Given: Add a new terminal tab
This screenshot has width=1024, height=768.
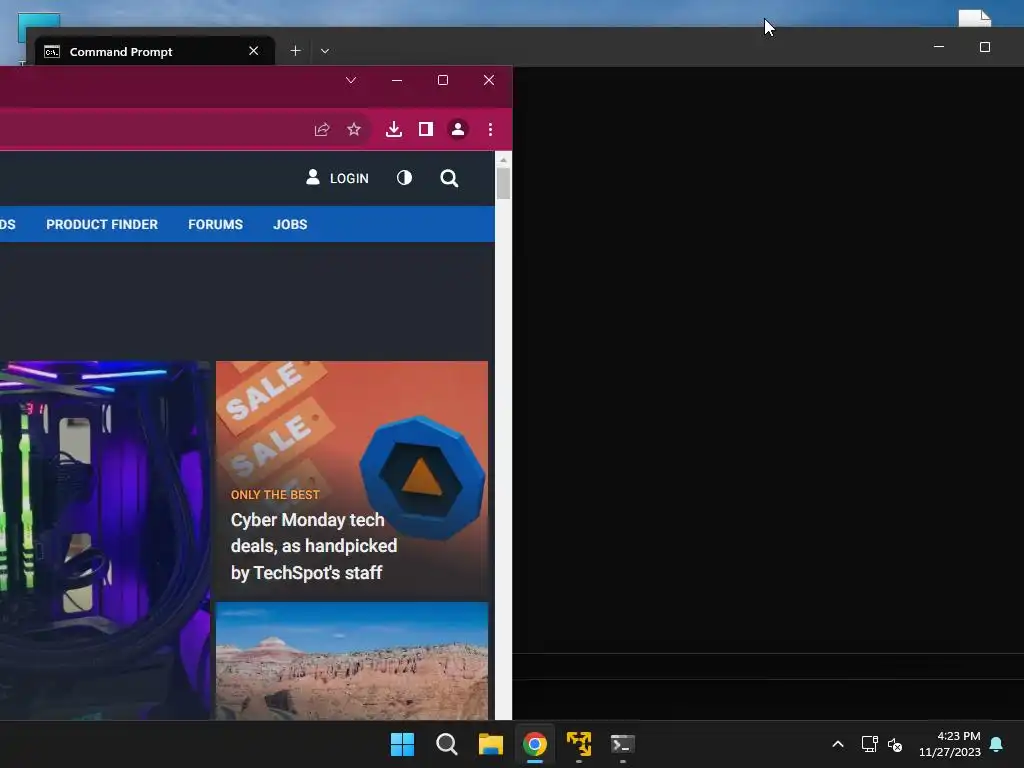Looking at the screenshot, I should pyautogui.click(x=295, y=50).
